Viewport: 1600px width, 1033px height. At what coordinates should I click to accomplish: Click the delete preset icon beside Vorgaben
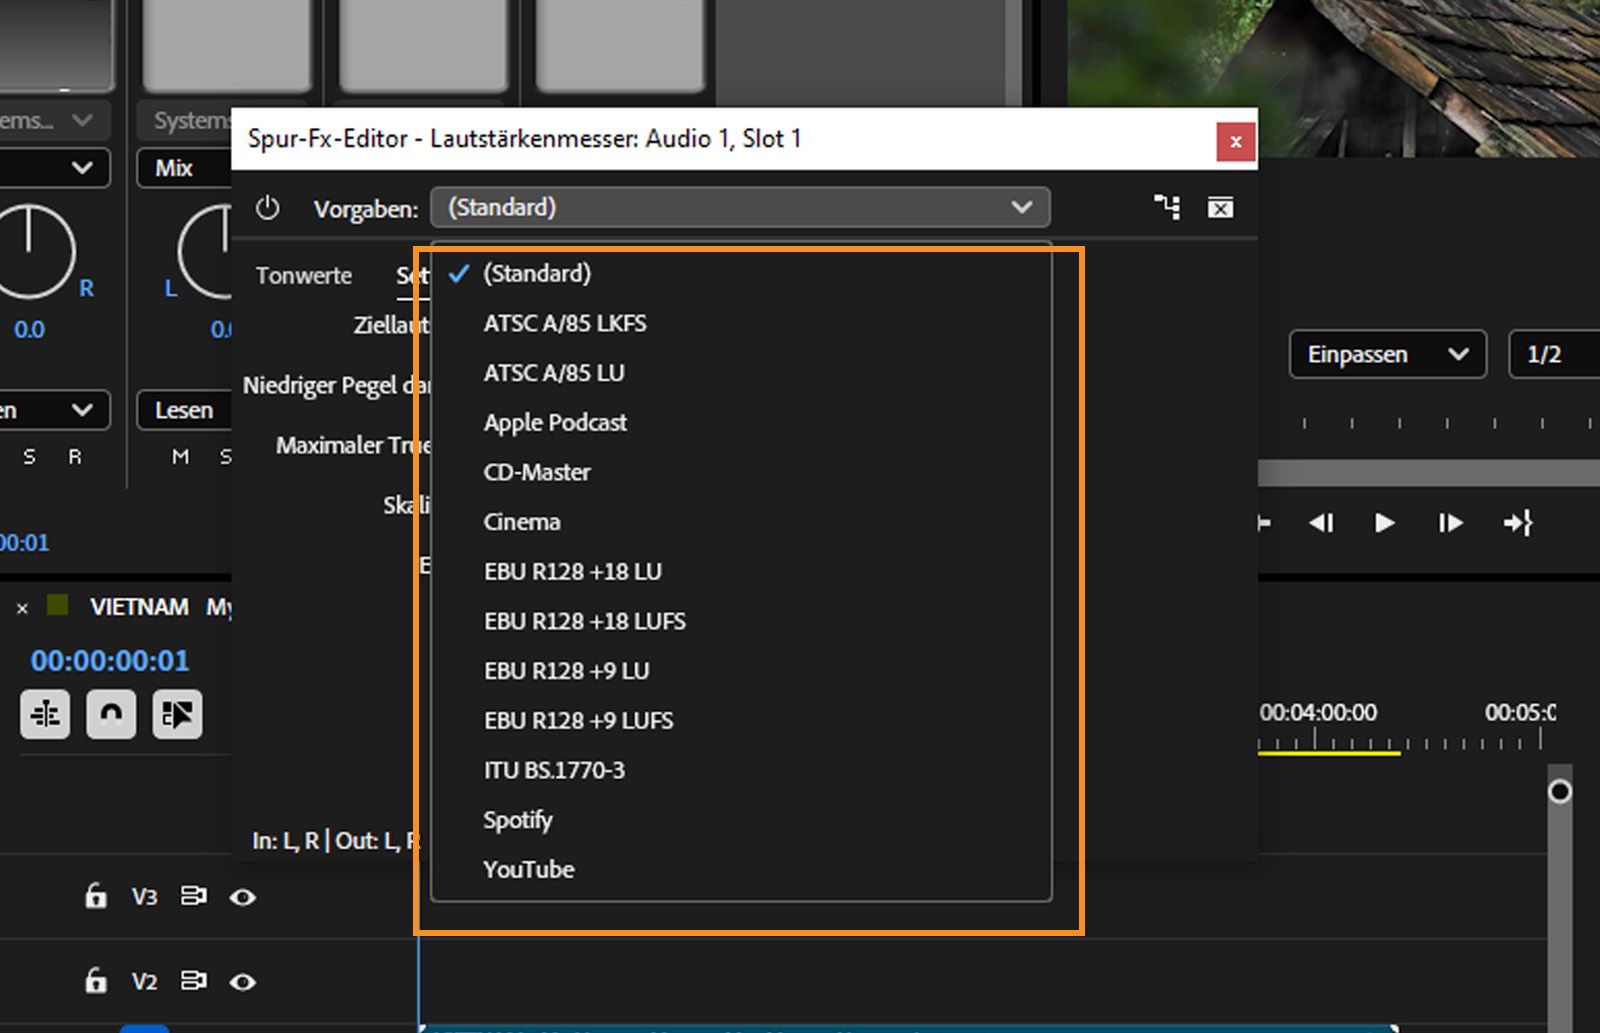1220,207
